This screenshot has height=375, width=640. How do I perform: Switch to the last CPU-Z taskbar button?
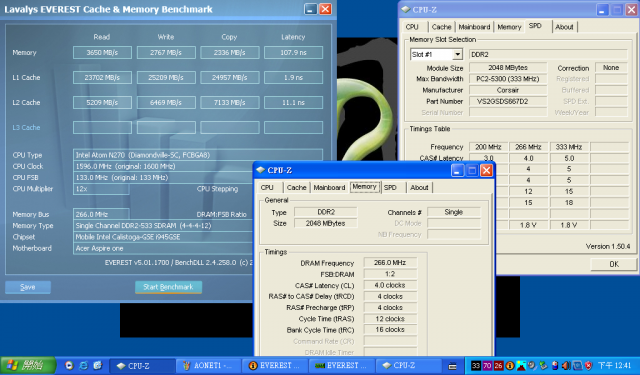[409, 366]
